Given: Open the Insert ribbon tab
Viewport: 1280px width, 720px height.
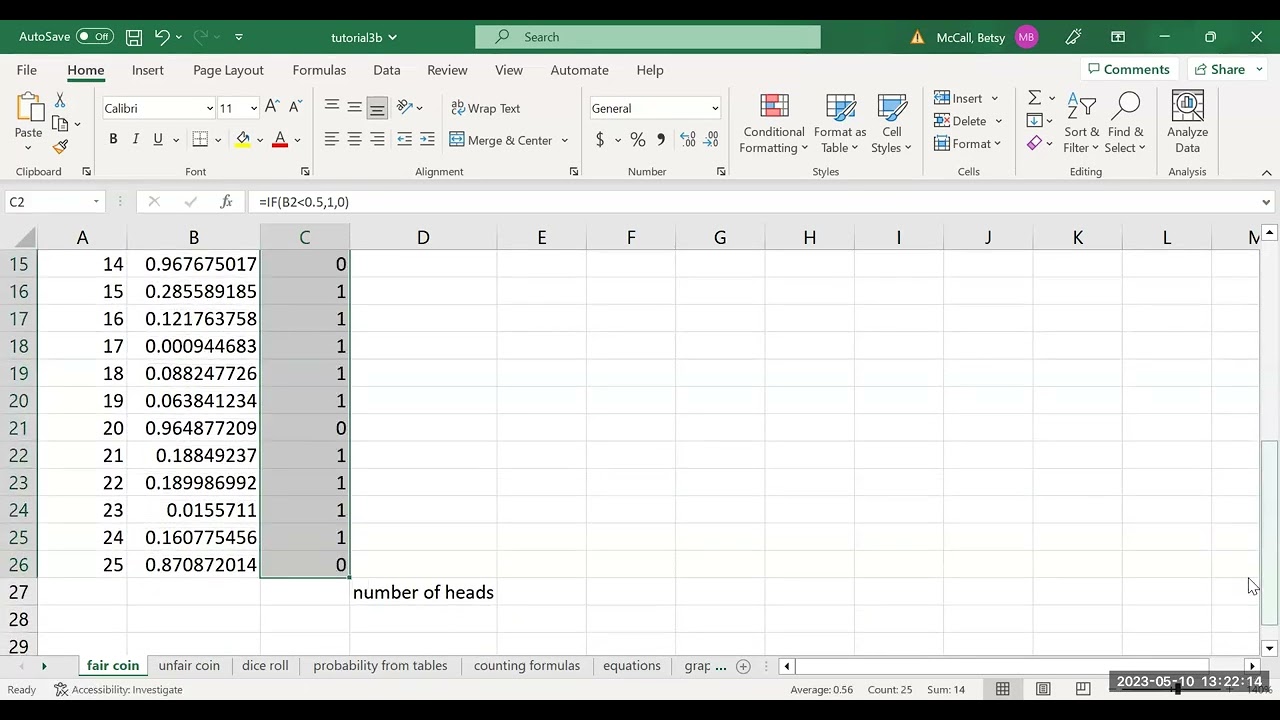Looking at the screenshot, I should click(147, 70).
